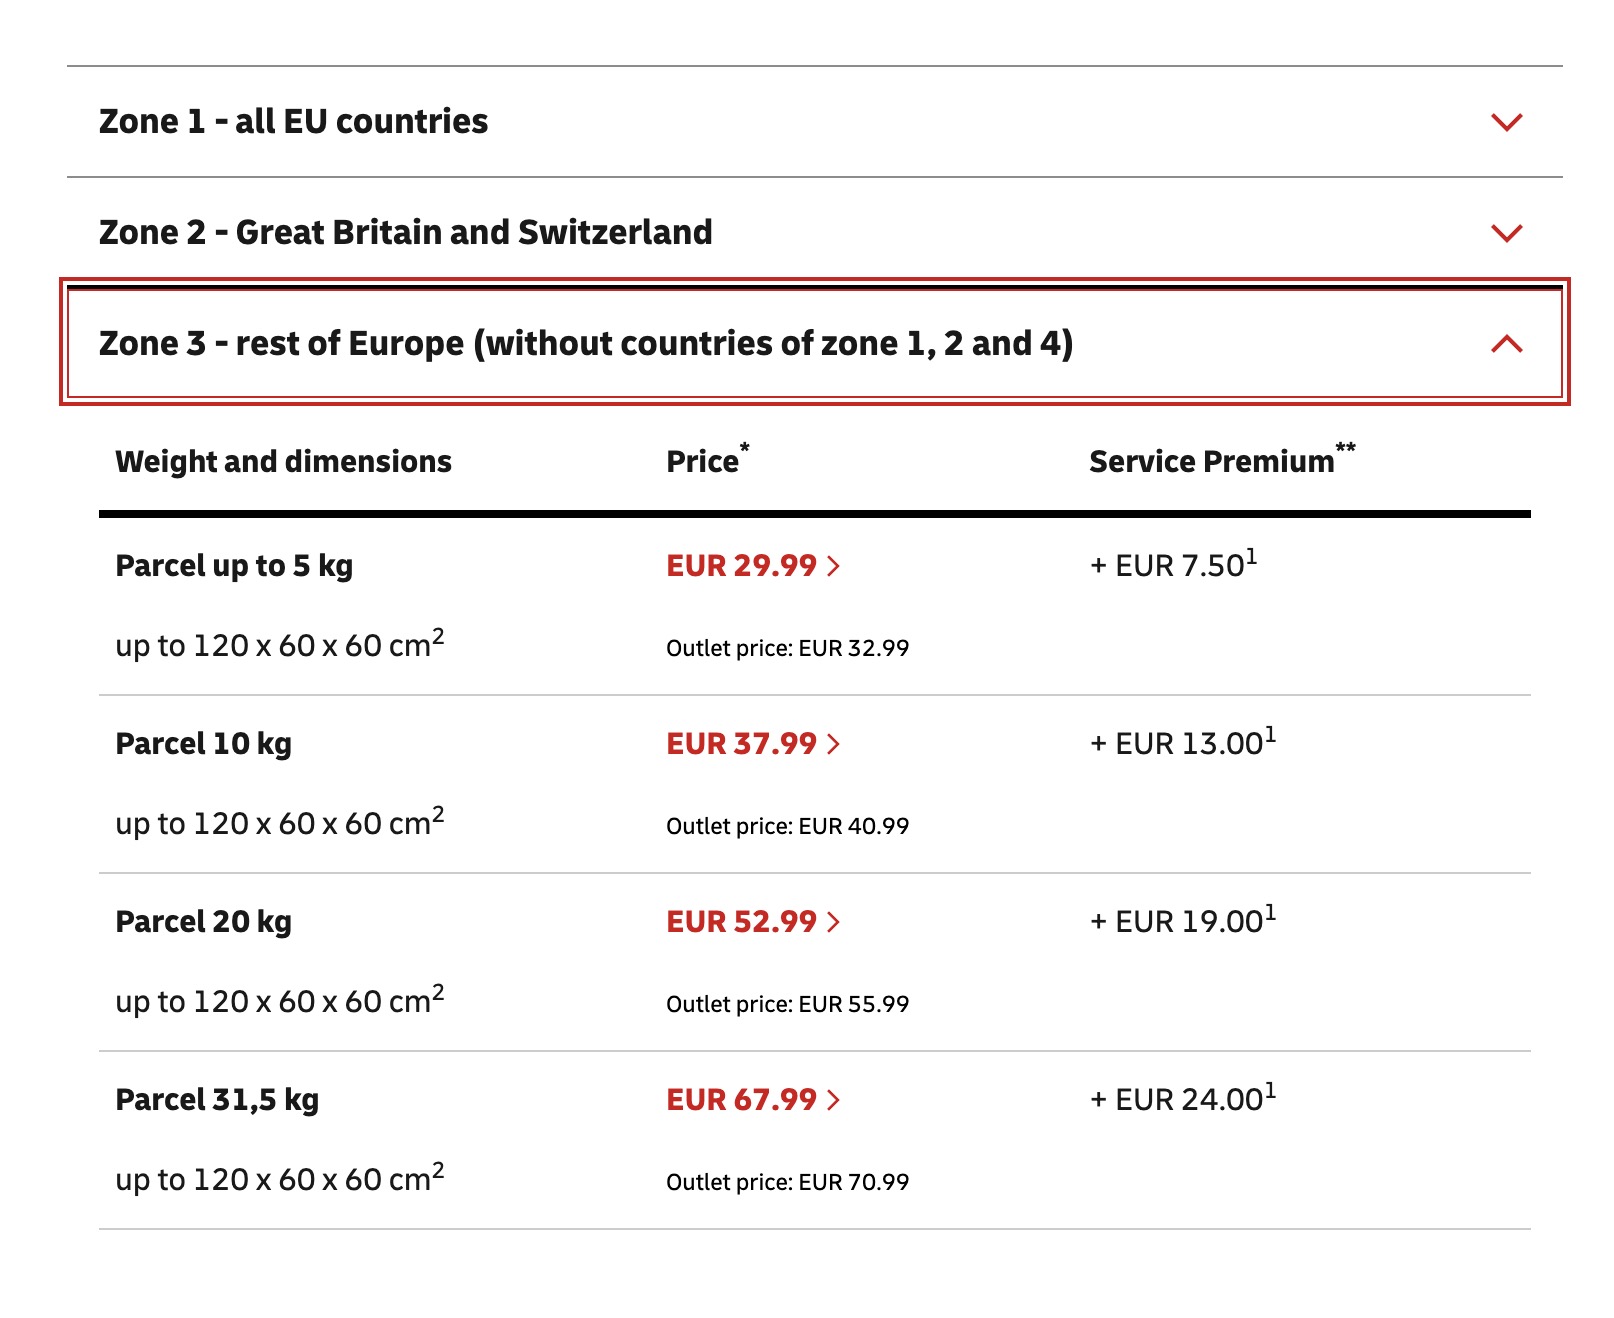Click arrow icon beside EUR 67.99
The width and height of the screenshot is (1614, 1318).
834,1100
